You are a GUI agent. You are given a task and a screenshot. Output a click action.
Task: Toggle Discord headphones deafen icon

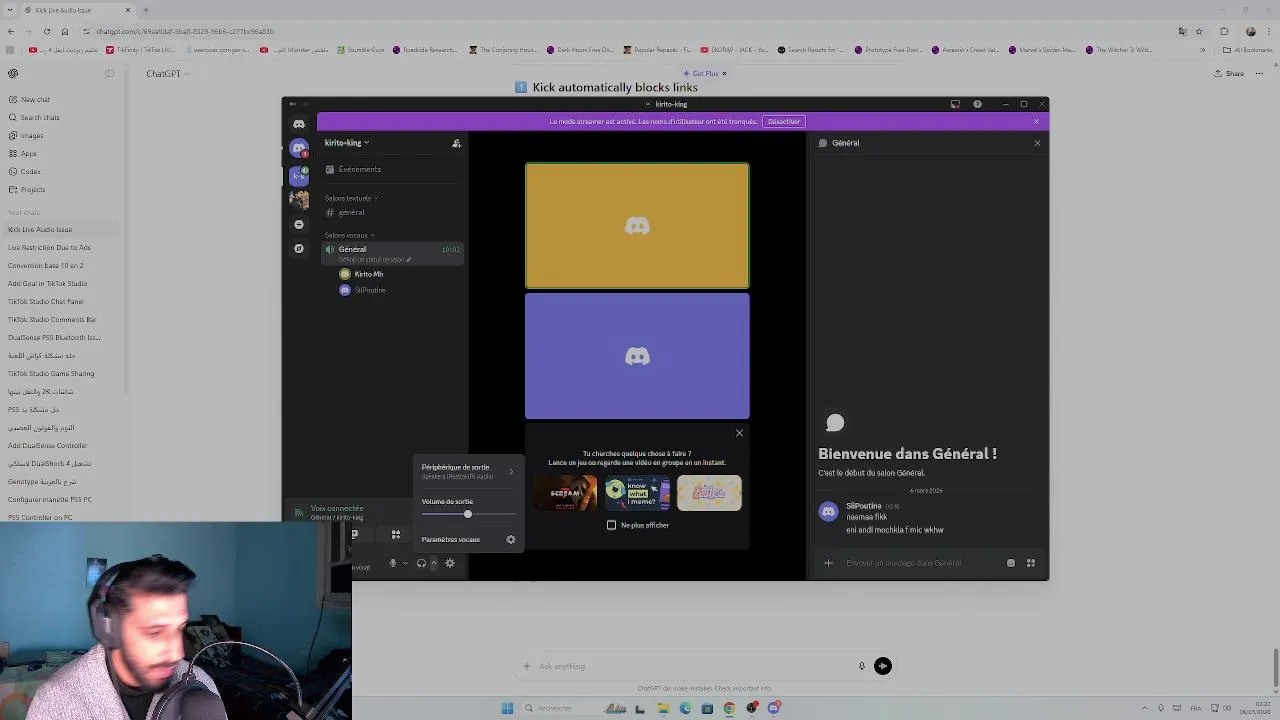point(421,563)
